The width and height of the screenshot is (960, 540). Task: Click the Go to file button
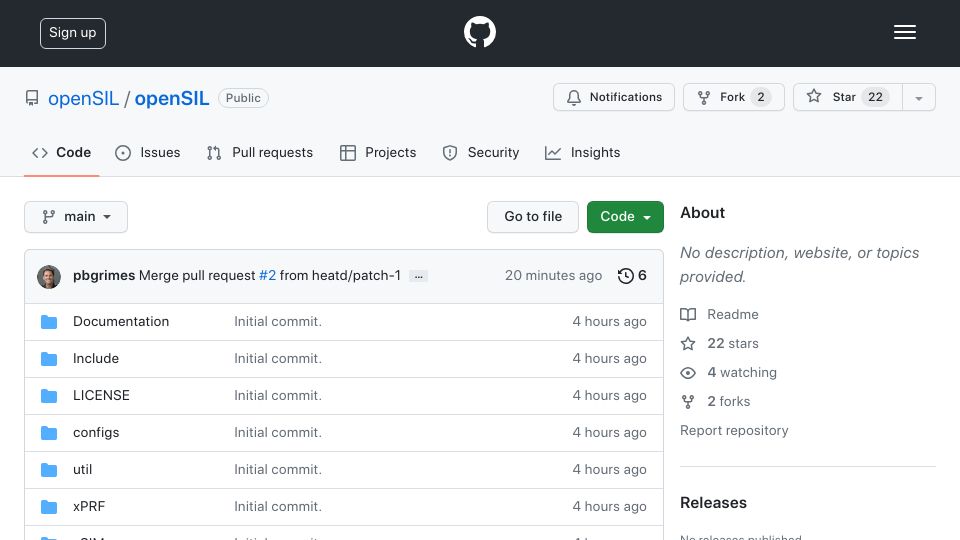point(533,217)
